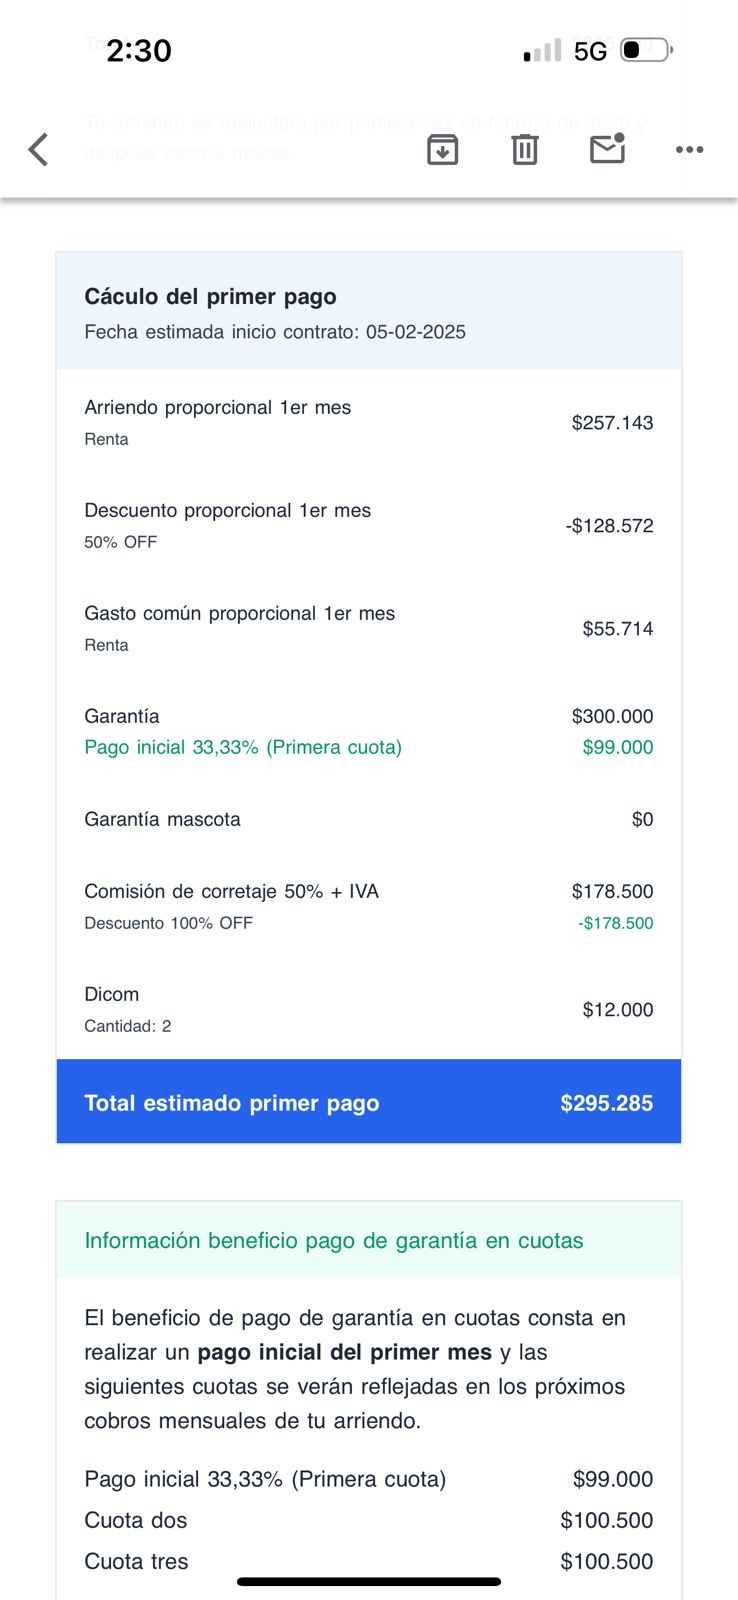Tap the Garantía mascota $0 row
Viewport: 738px width, 1600px height.
pos(369,819)
